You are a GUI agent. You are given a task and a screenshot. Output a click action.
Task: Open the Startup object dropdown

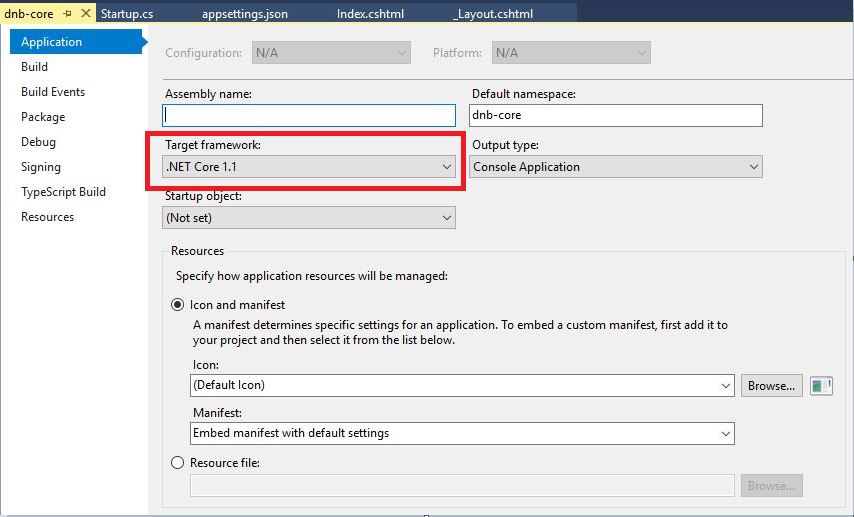point(309,217)
